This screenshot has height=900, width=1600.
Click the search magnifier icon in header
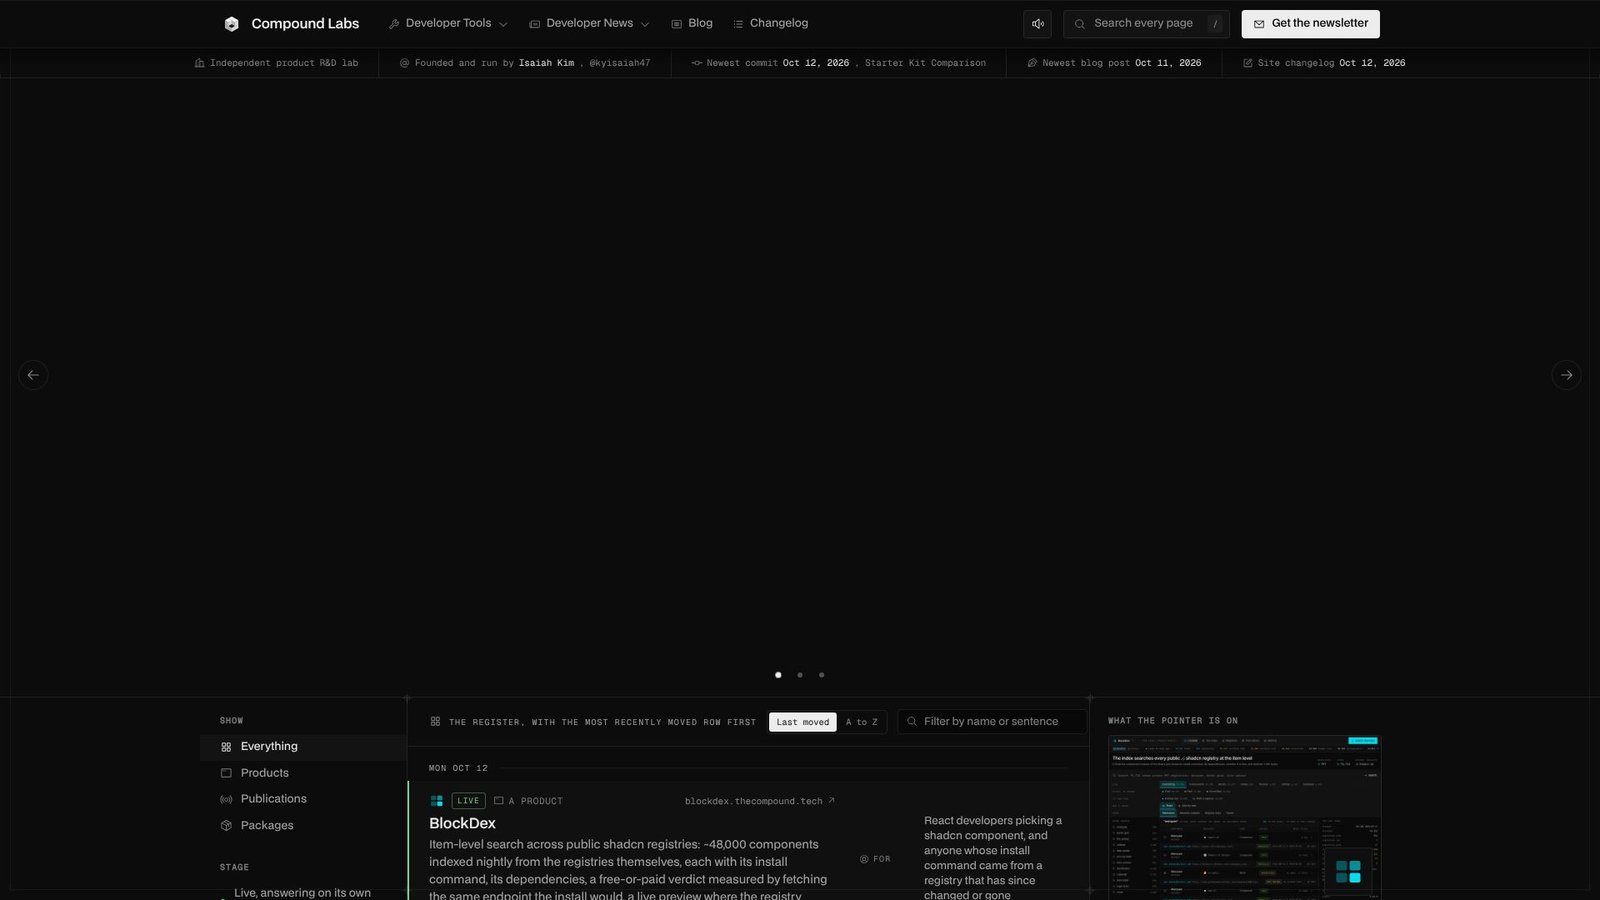tap(1080, 24)
